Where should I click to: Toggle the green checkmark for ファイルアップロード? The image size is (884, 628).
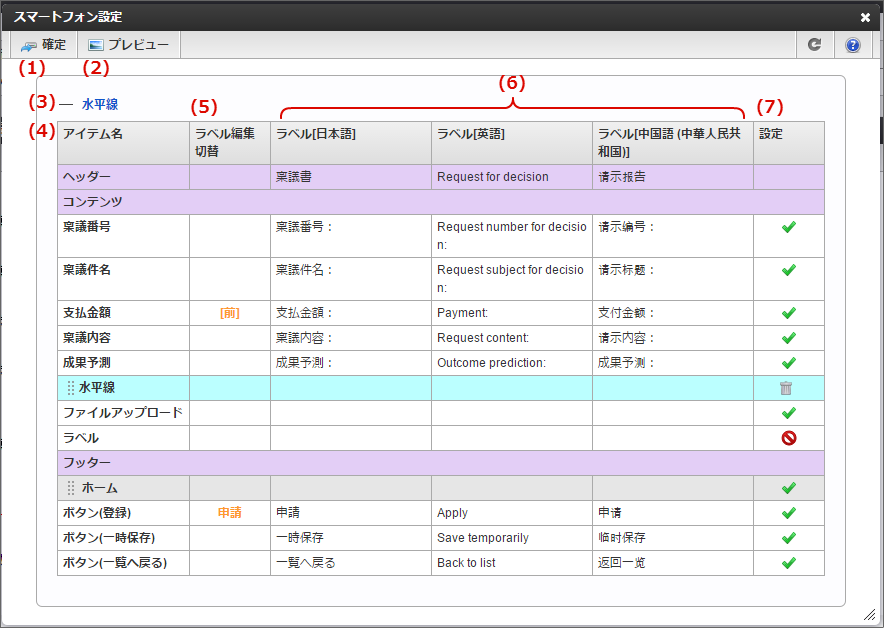click(x=789, y=412)
